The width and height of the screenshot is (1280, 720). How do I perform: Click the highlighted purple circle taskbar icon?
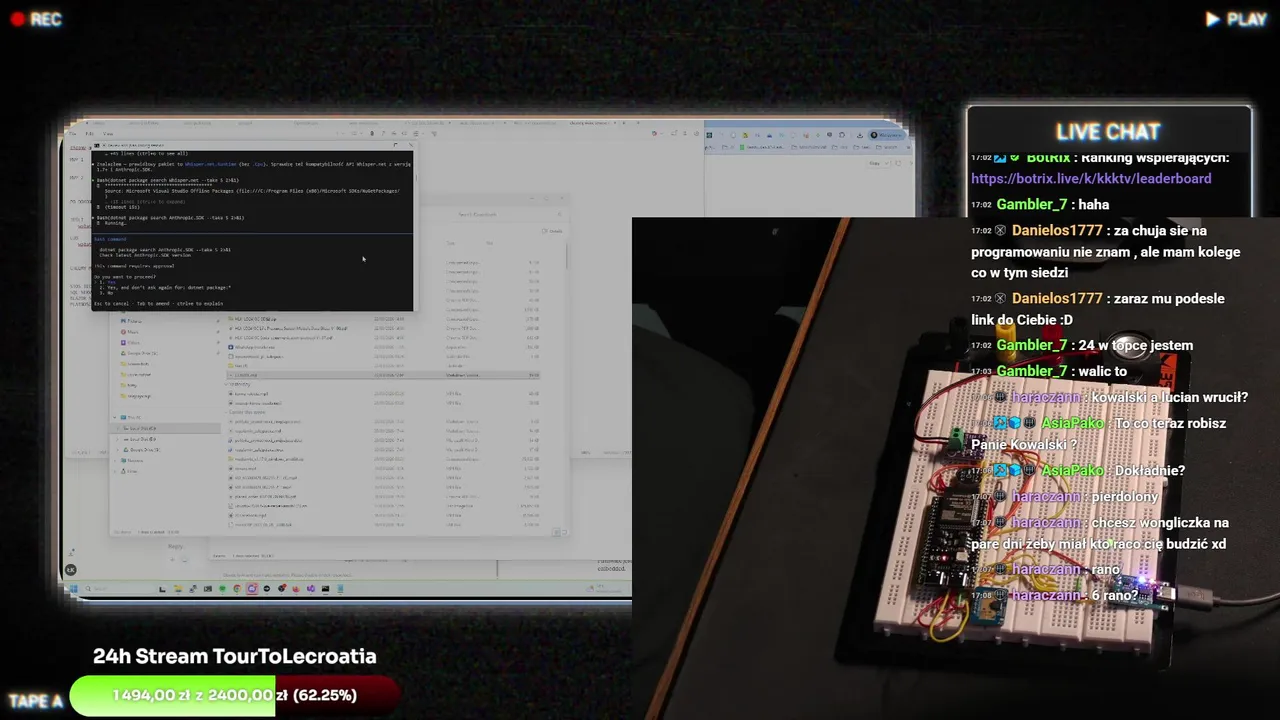[252, 588]
